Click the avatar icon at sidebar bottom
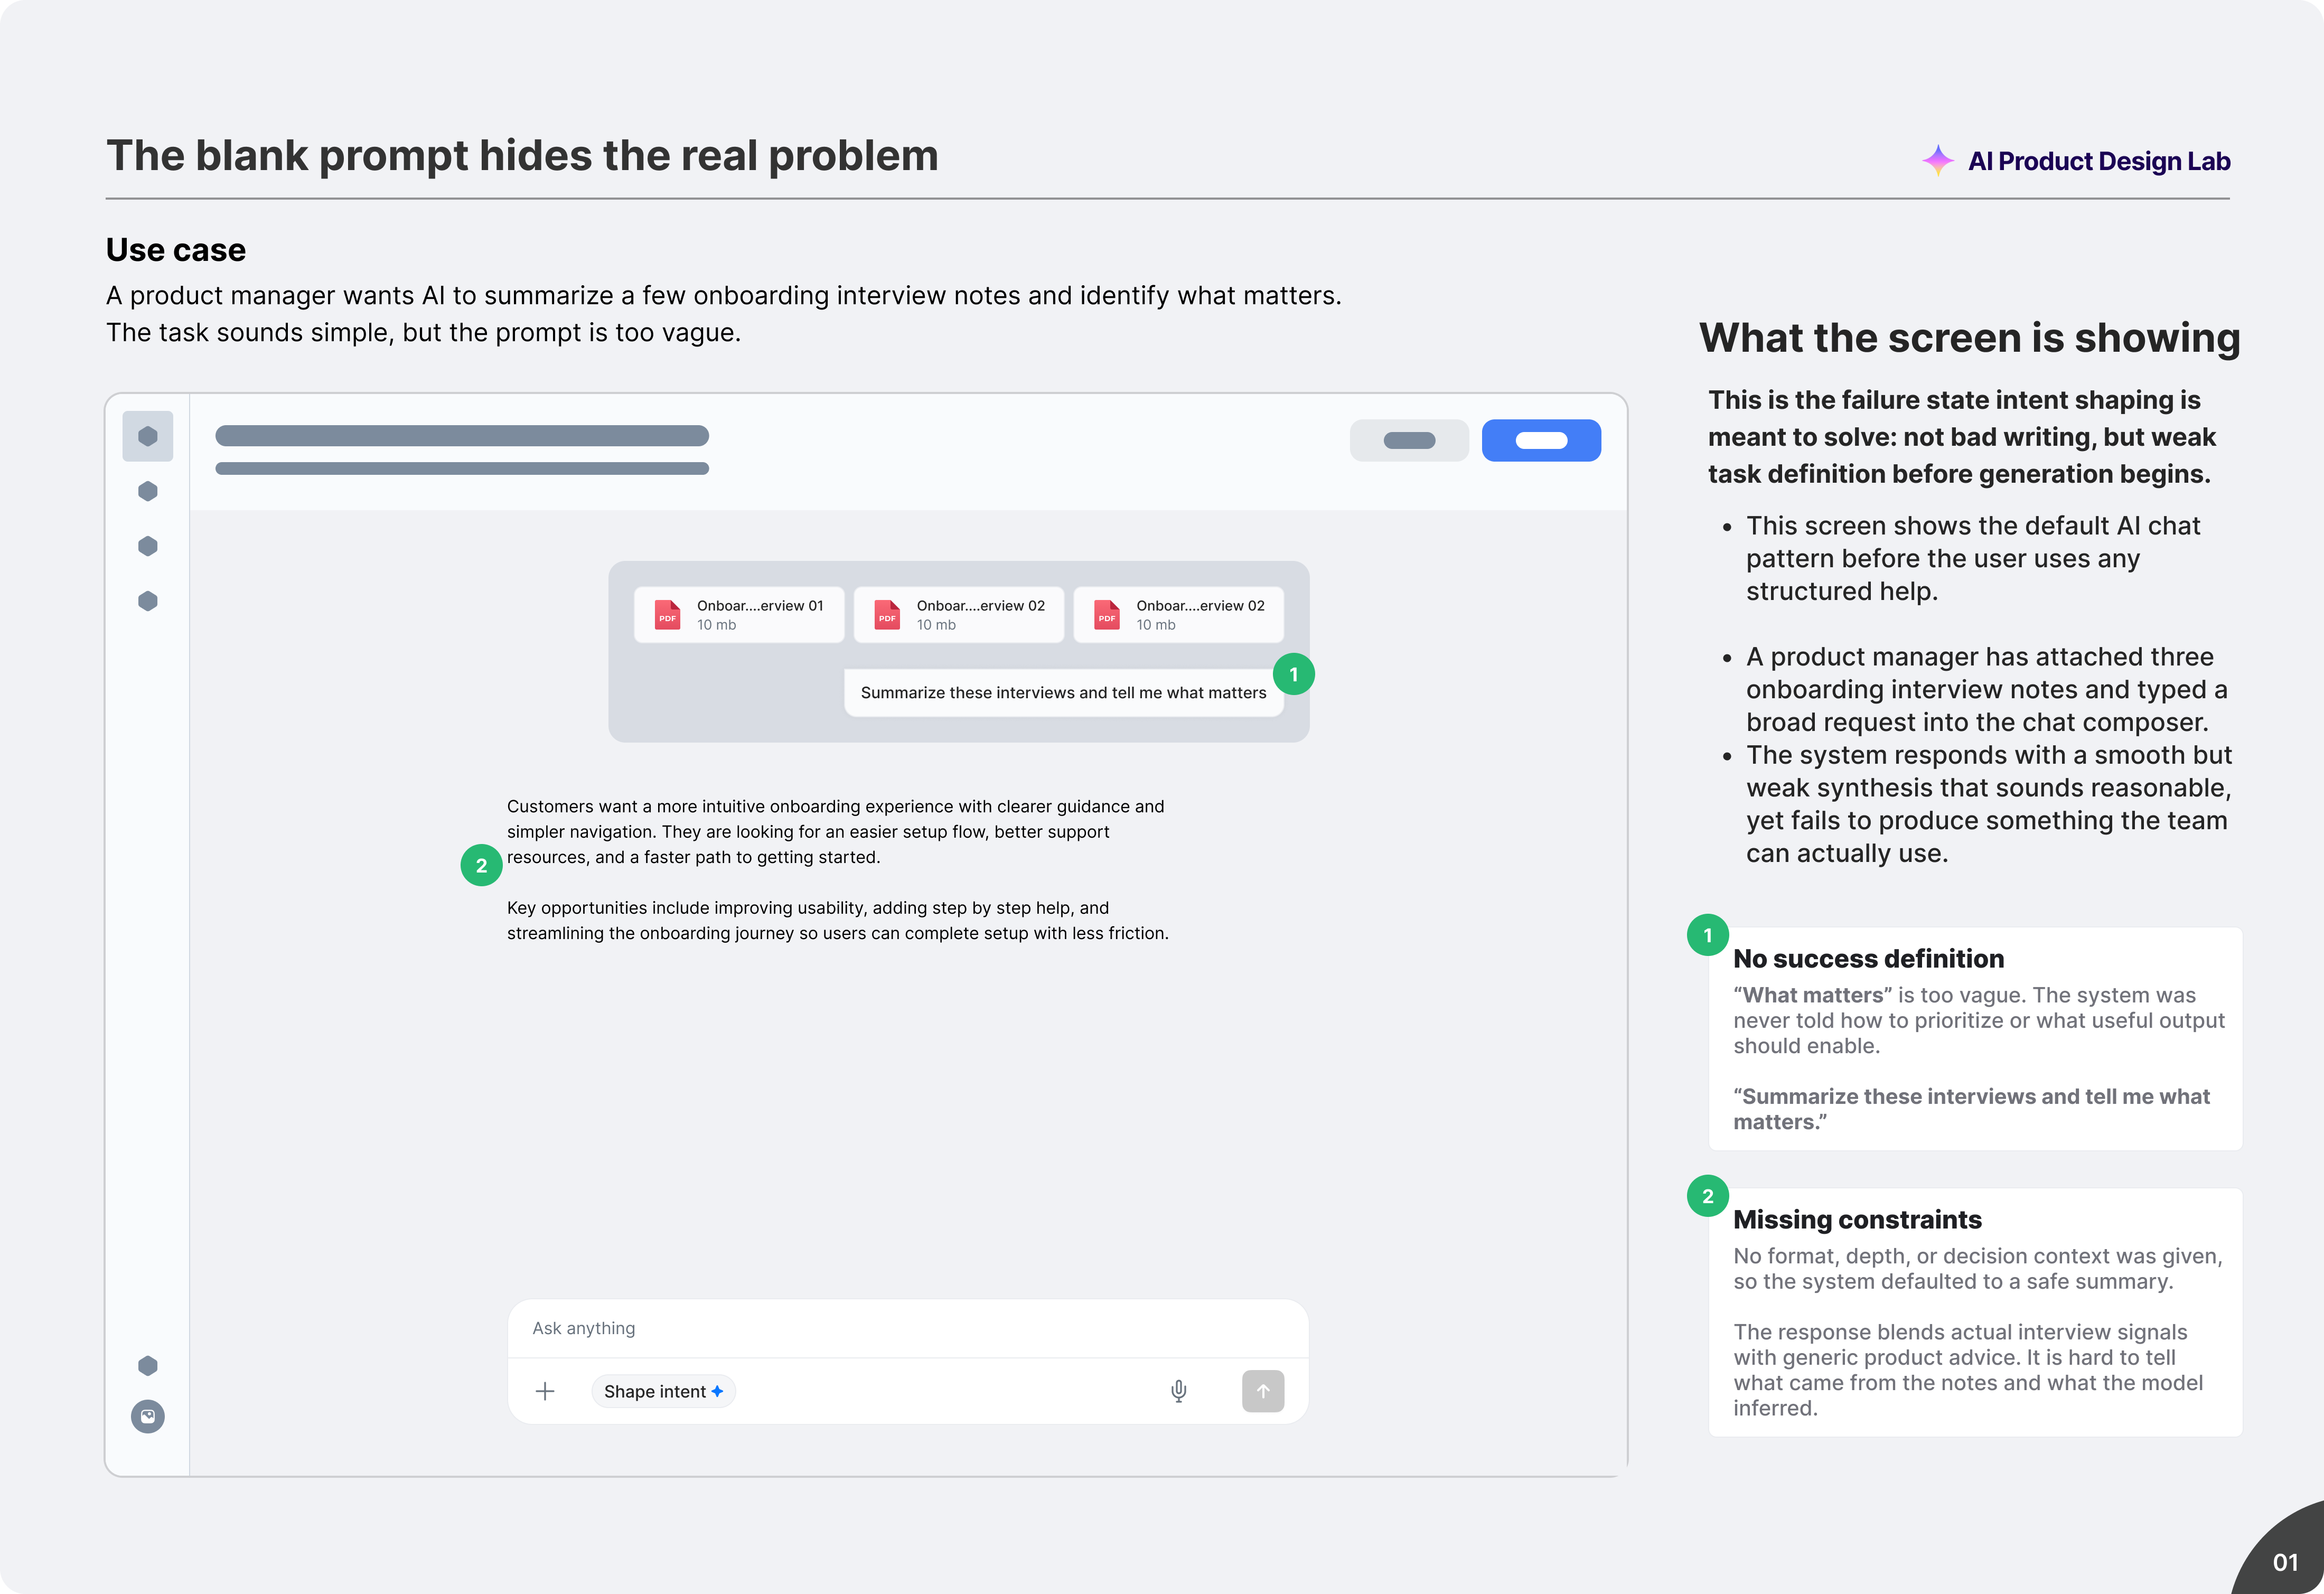2324x1594 pixels. tap(147, 1416)
